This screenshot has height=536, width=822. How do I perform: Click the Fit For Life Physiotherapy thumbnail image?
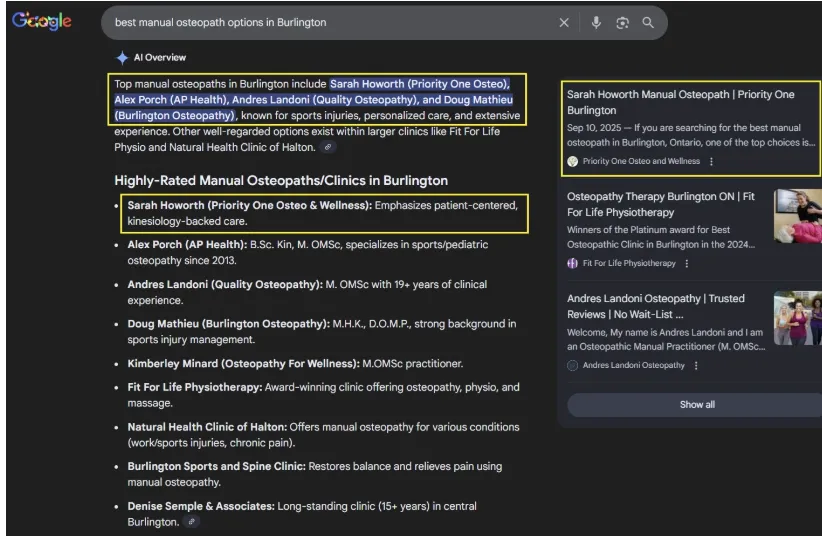[x=797, y=216]
